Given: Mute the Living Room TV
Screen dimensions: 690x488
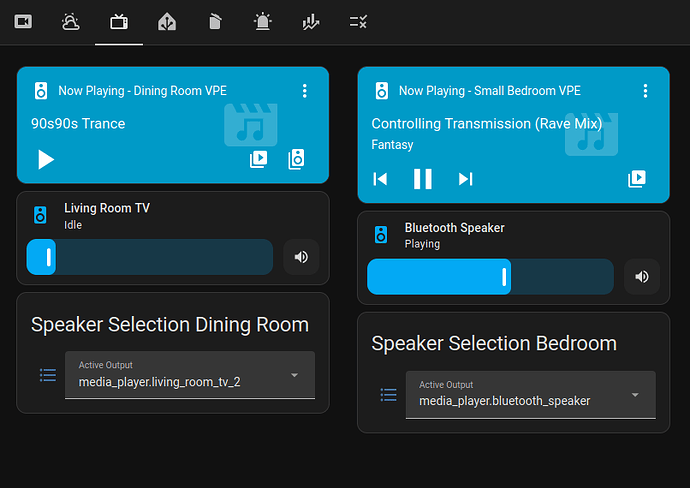Looking at the screenshot, I should click(x=301, y=257).
